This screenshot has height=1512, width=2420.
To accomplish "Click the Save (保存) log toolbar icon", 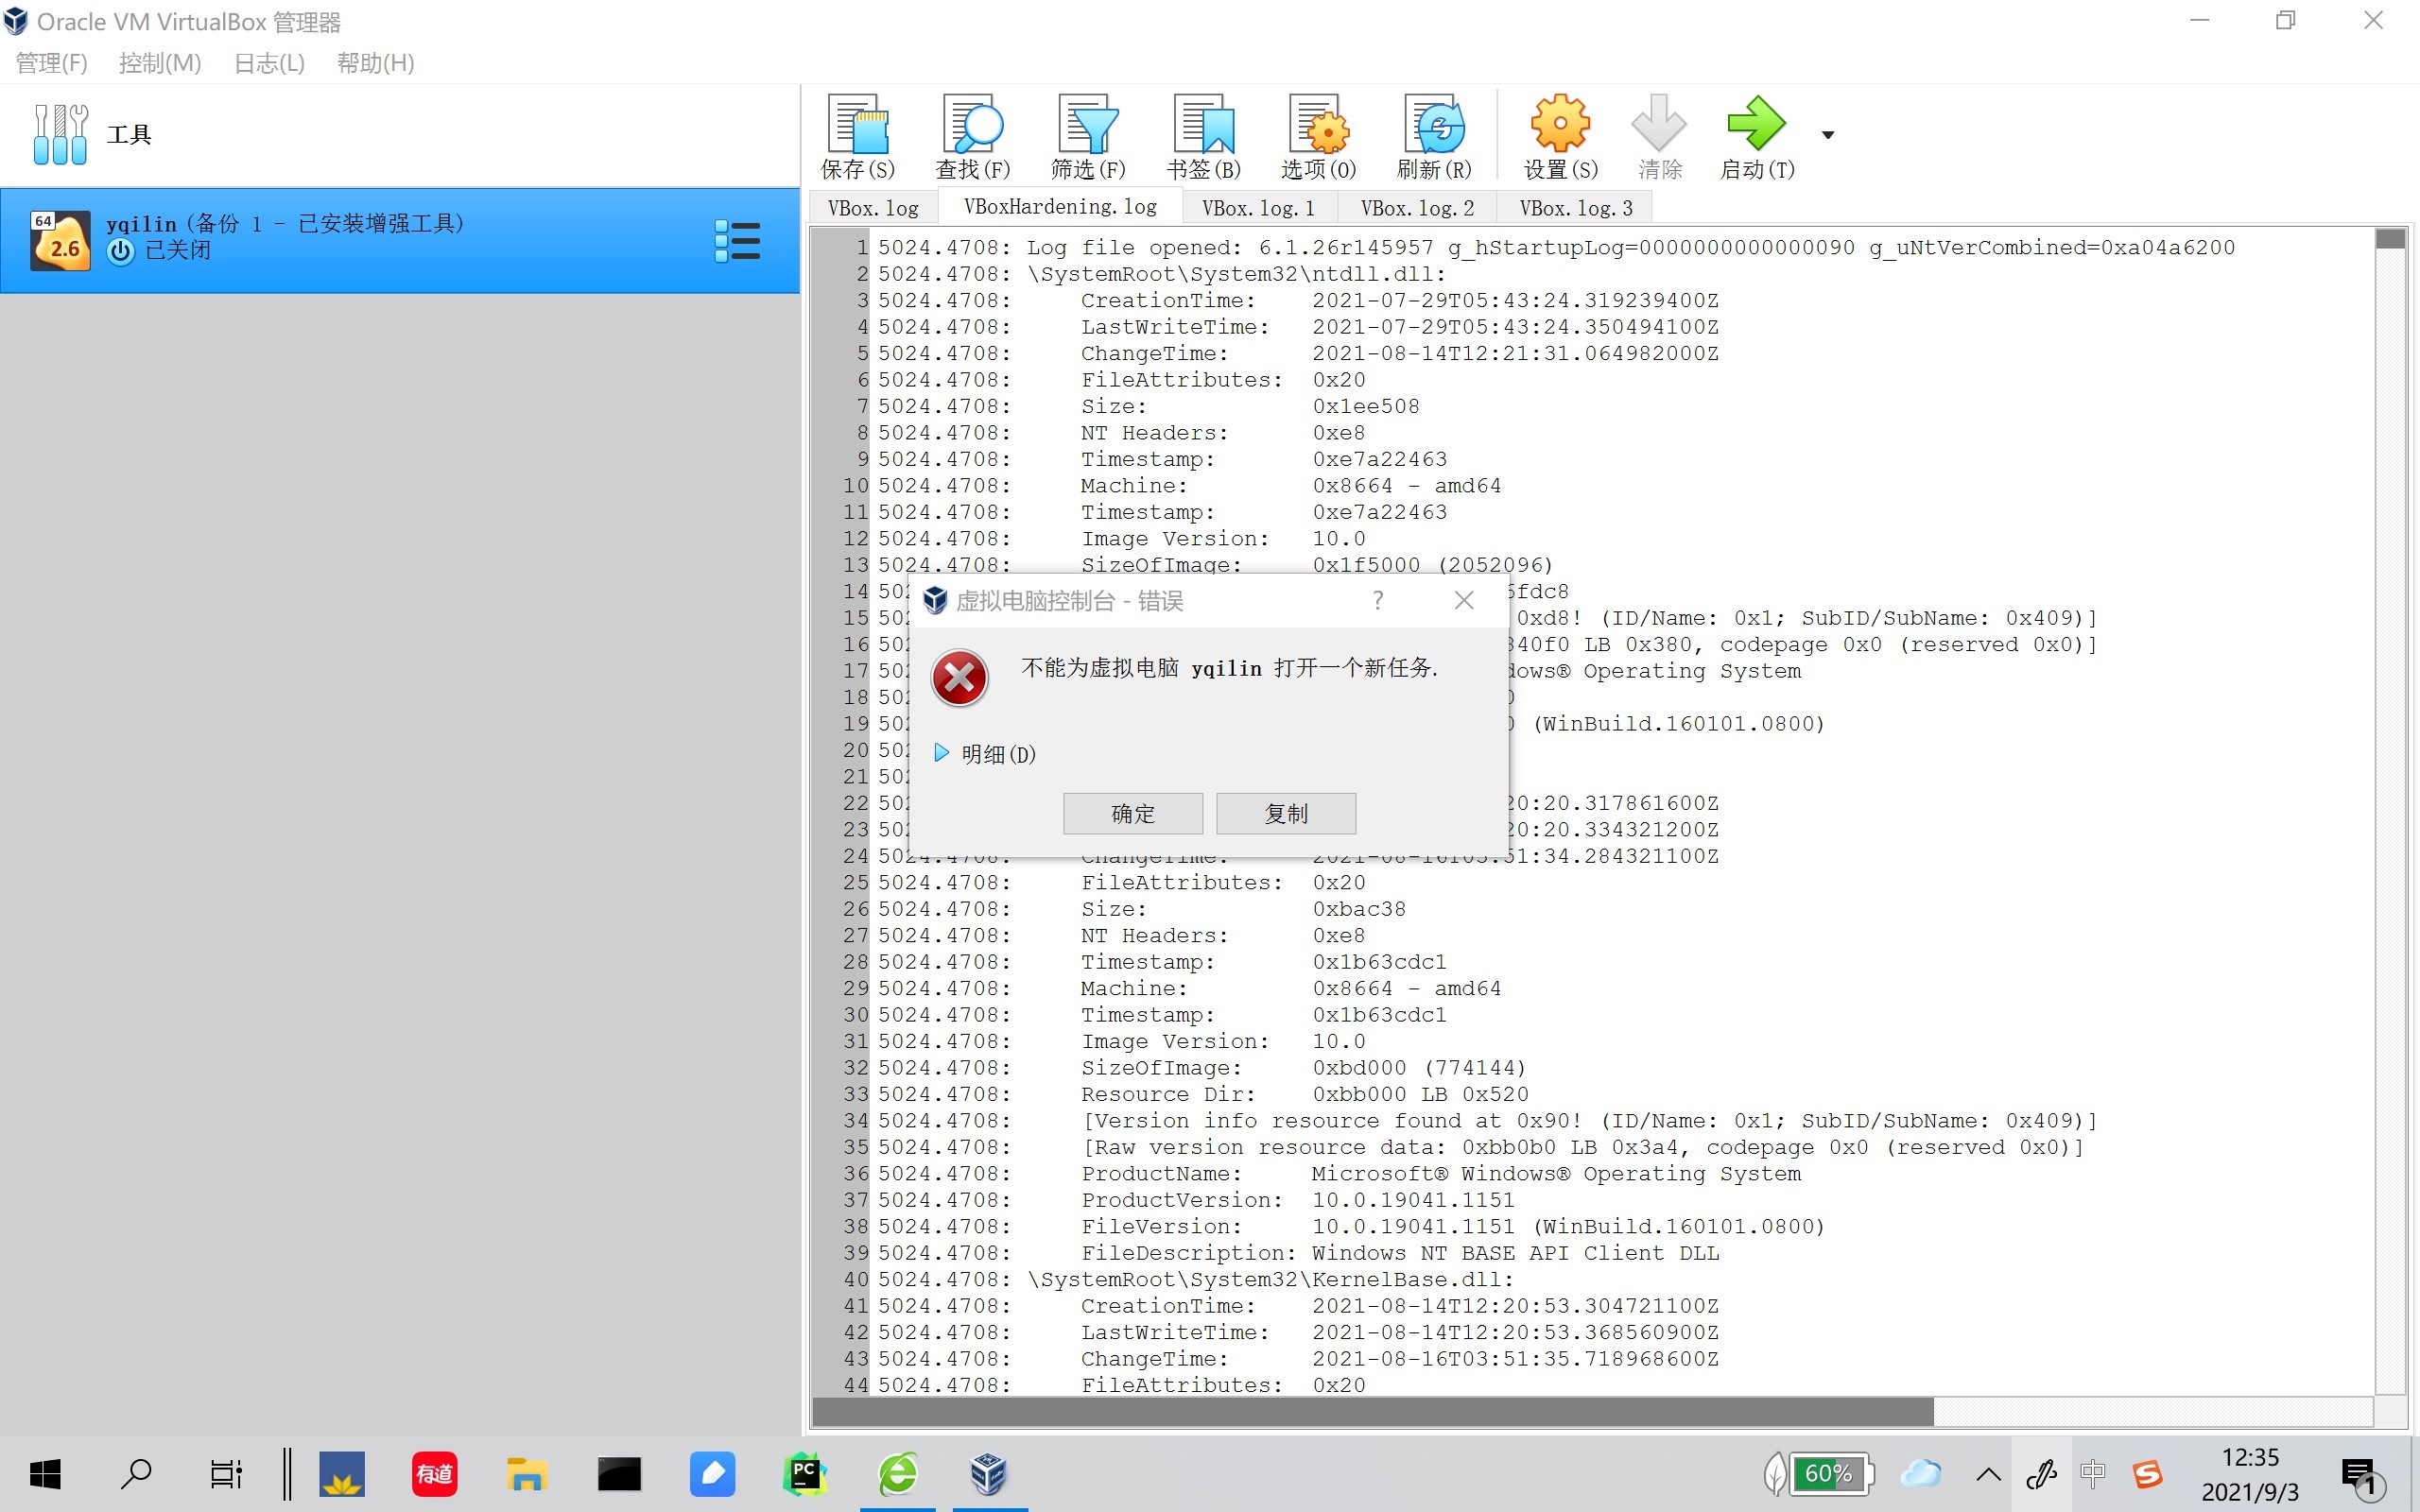I will pos(857,137).
